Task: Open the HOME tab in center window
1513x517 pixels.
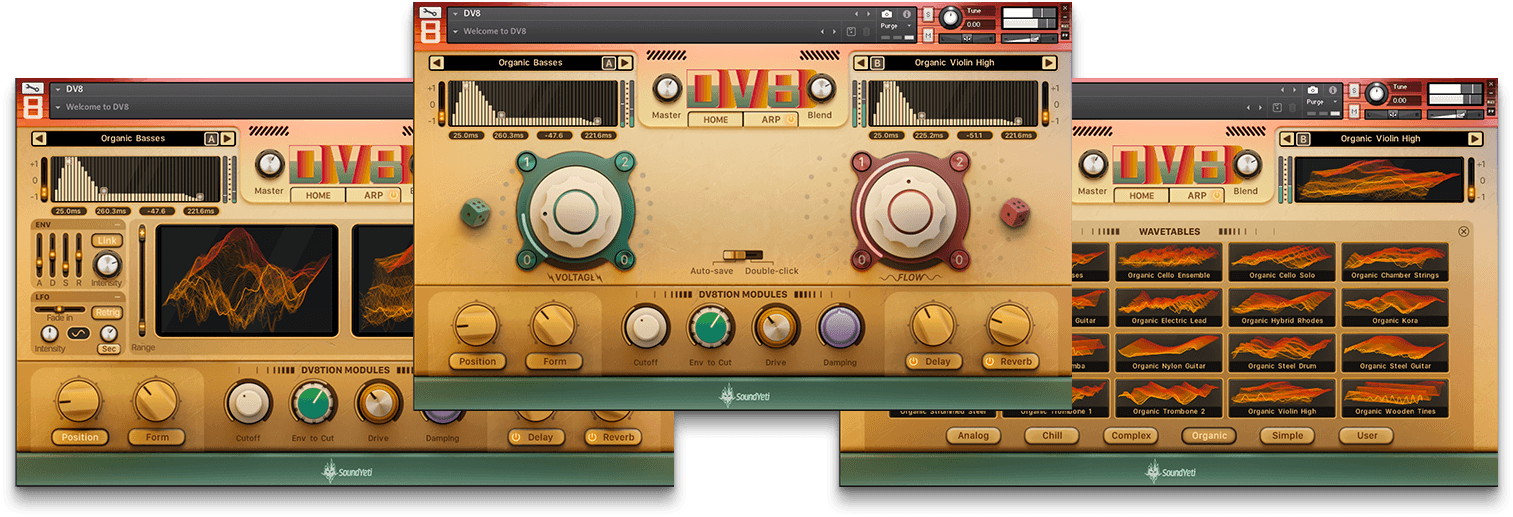Action: tap(715, 120)
